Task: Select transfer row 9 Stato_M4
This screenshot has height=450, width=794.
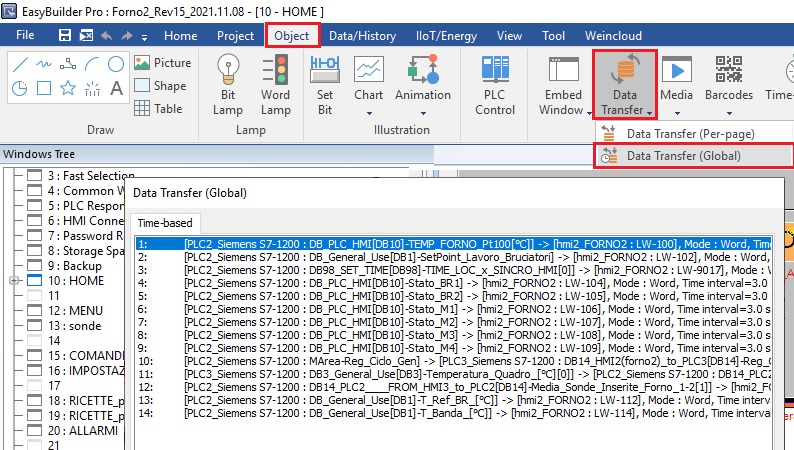Action: pos(454,348)
